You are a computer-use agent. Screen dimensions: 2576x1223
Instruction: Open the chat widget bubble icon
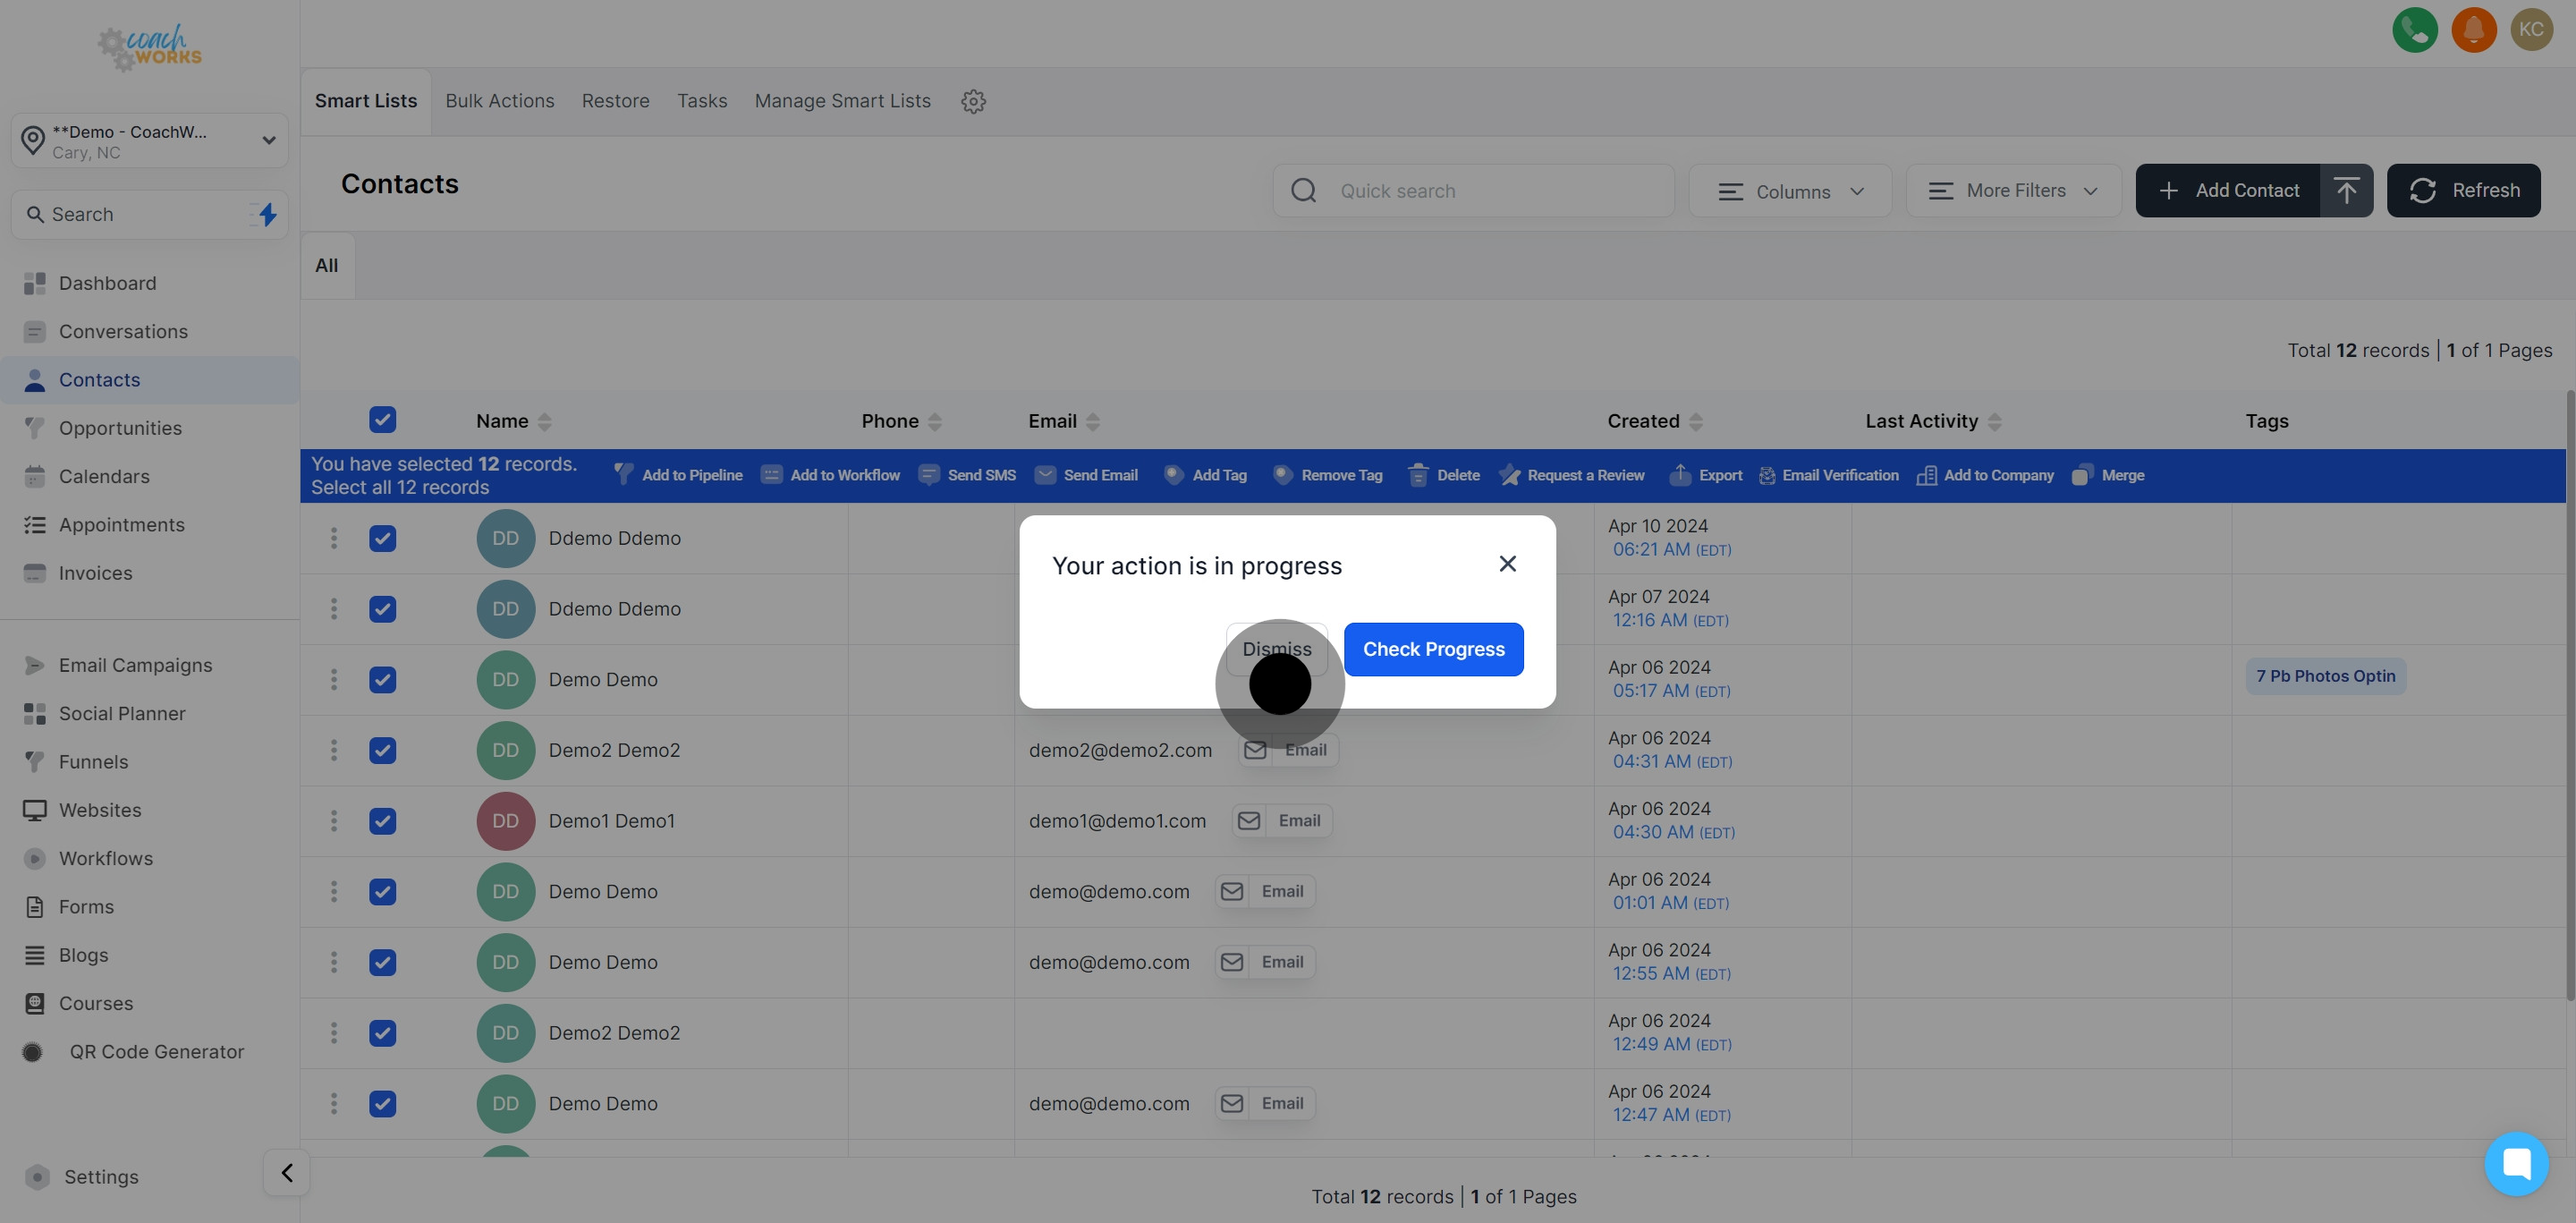[2515, 1163]
